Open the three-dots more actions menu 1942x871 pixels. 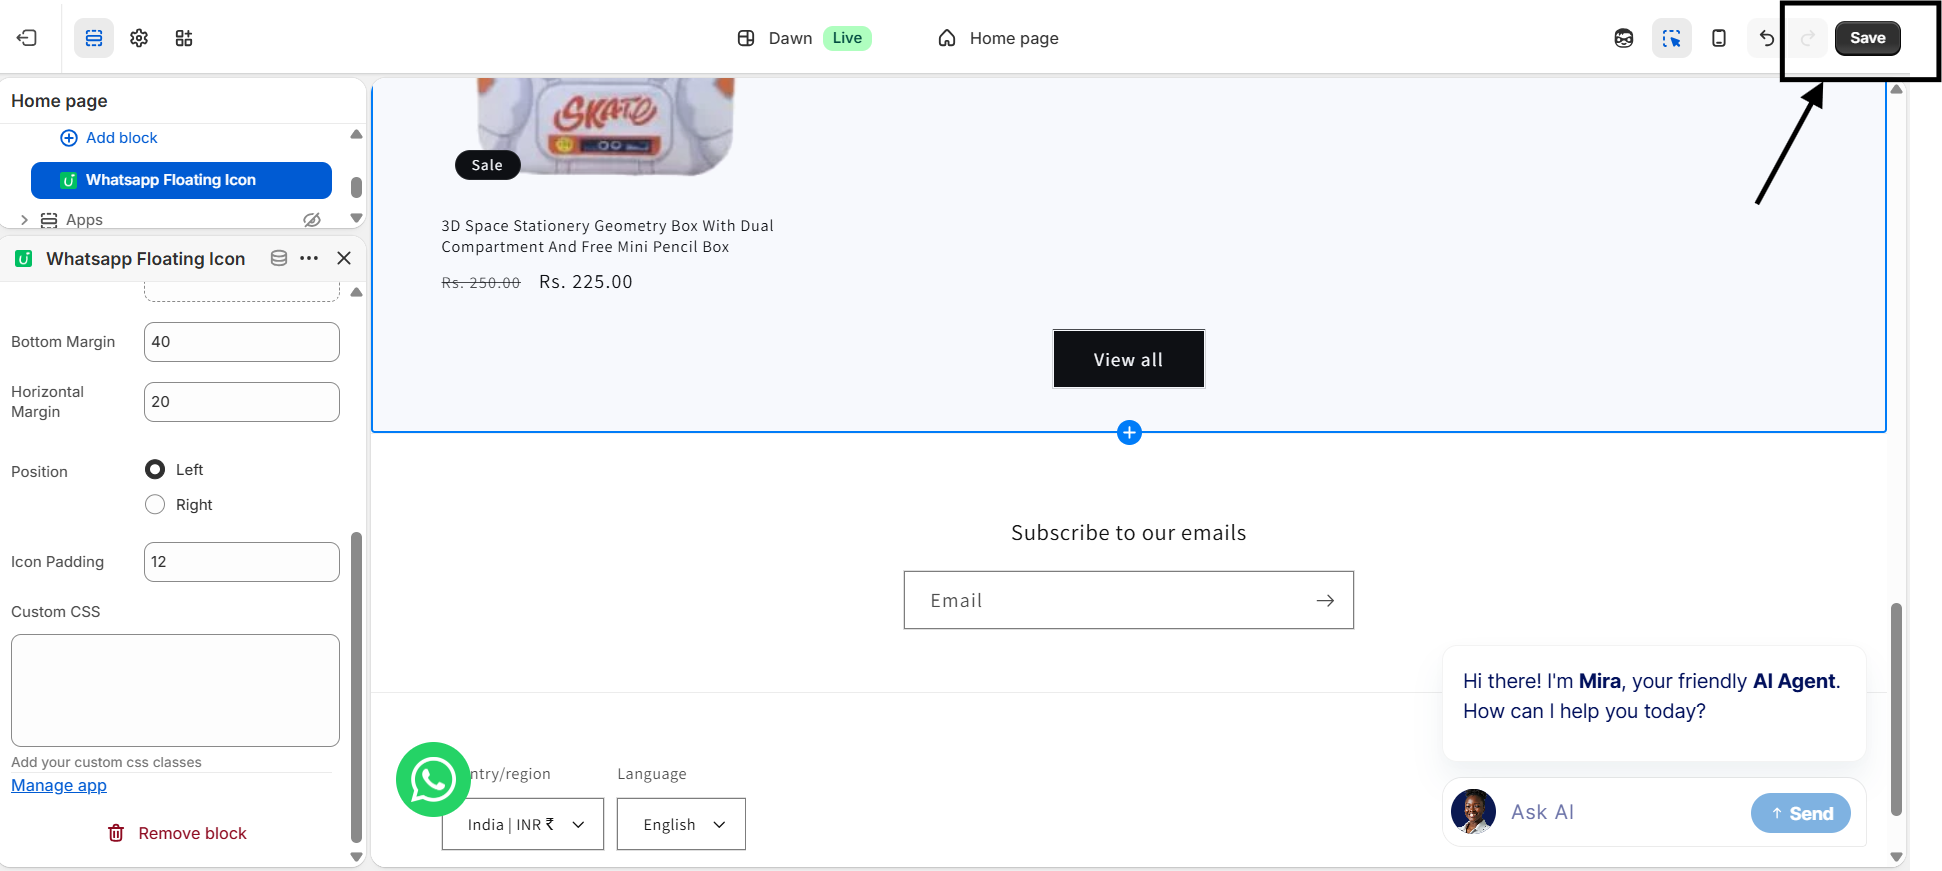pos(309,258)
